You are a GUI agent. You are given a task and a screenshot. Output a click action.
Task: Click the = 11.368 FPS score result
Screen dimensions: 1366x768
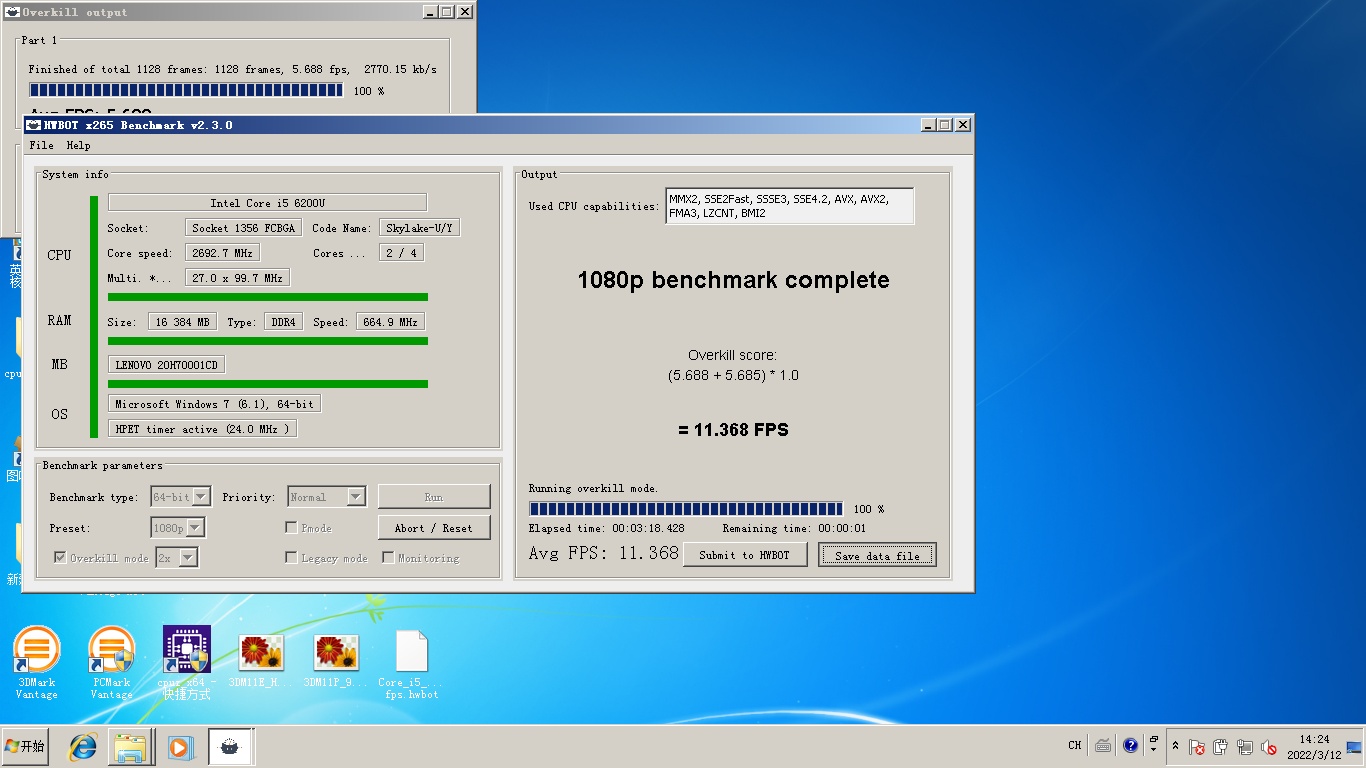(x=733, y=430)
